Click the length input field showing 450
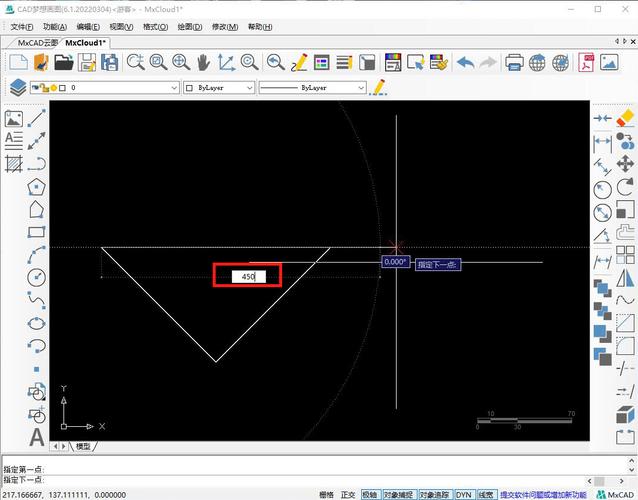 point(248,276)
